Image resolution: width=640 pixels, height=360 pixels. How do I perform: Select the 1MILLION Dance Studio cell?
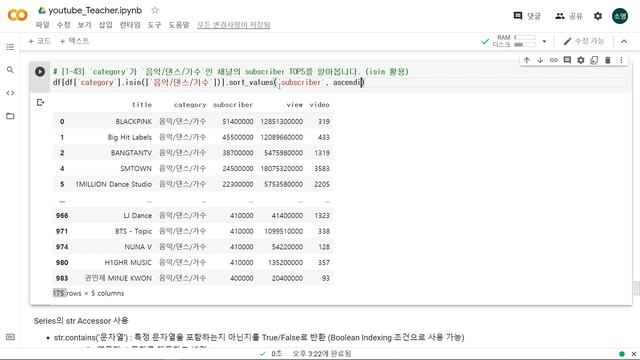click(x=113, y=184)
